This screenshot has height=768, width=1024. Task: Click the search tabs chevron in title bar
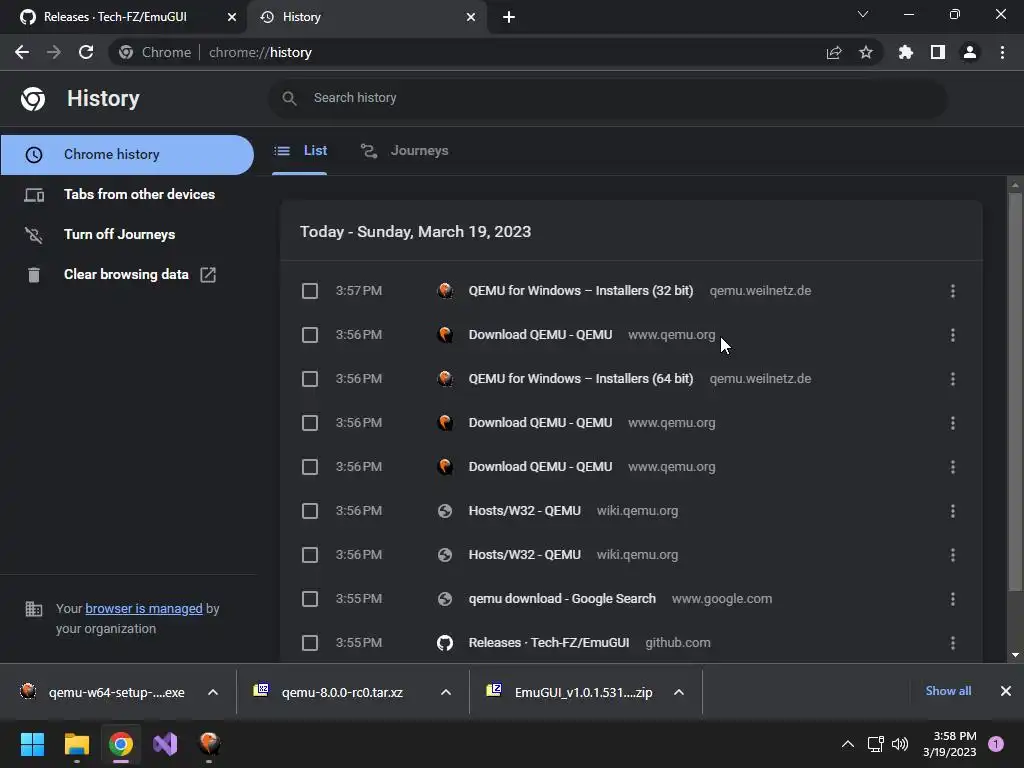pyautogui.click(x=863, y=14)
